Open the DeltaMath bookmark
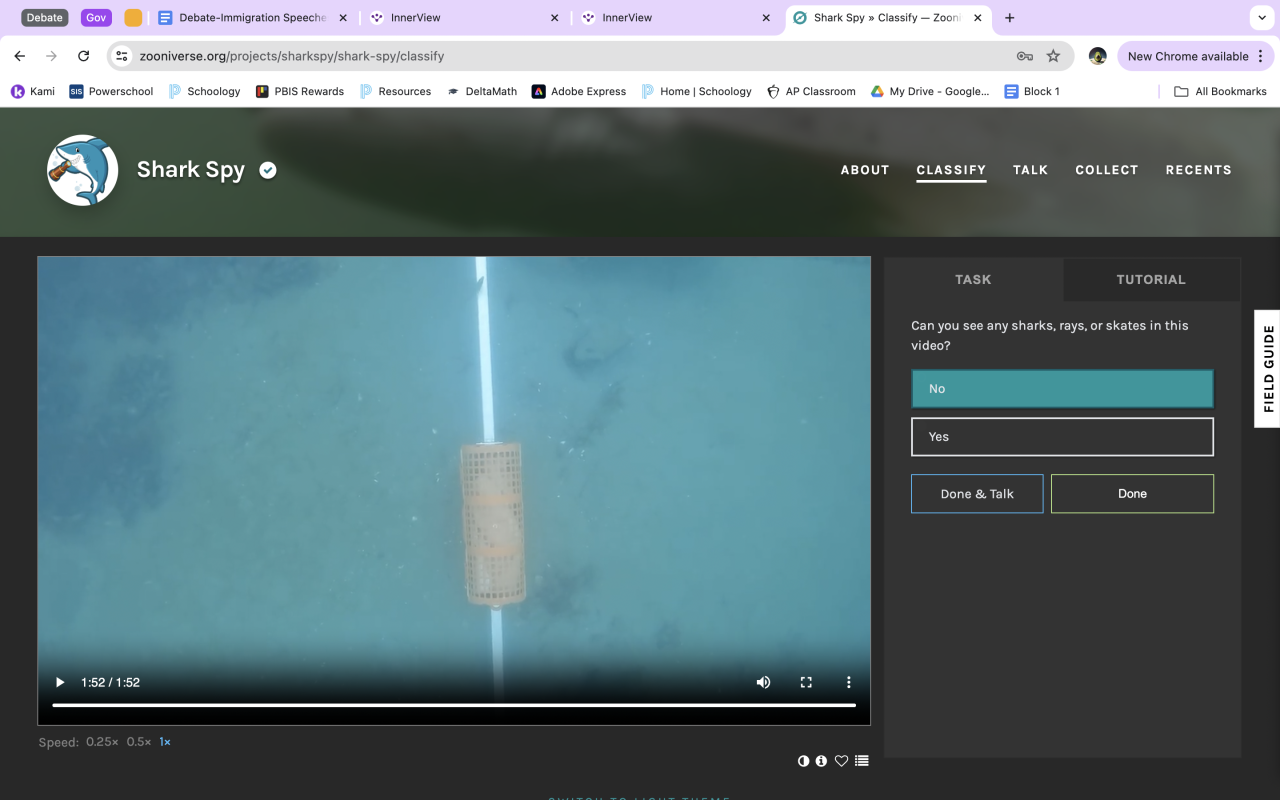 click(x=482, y=91)
